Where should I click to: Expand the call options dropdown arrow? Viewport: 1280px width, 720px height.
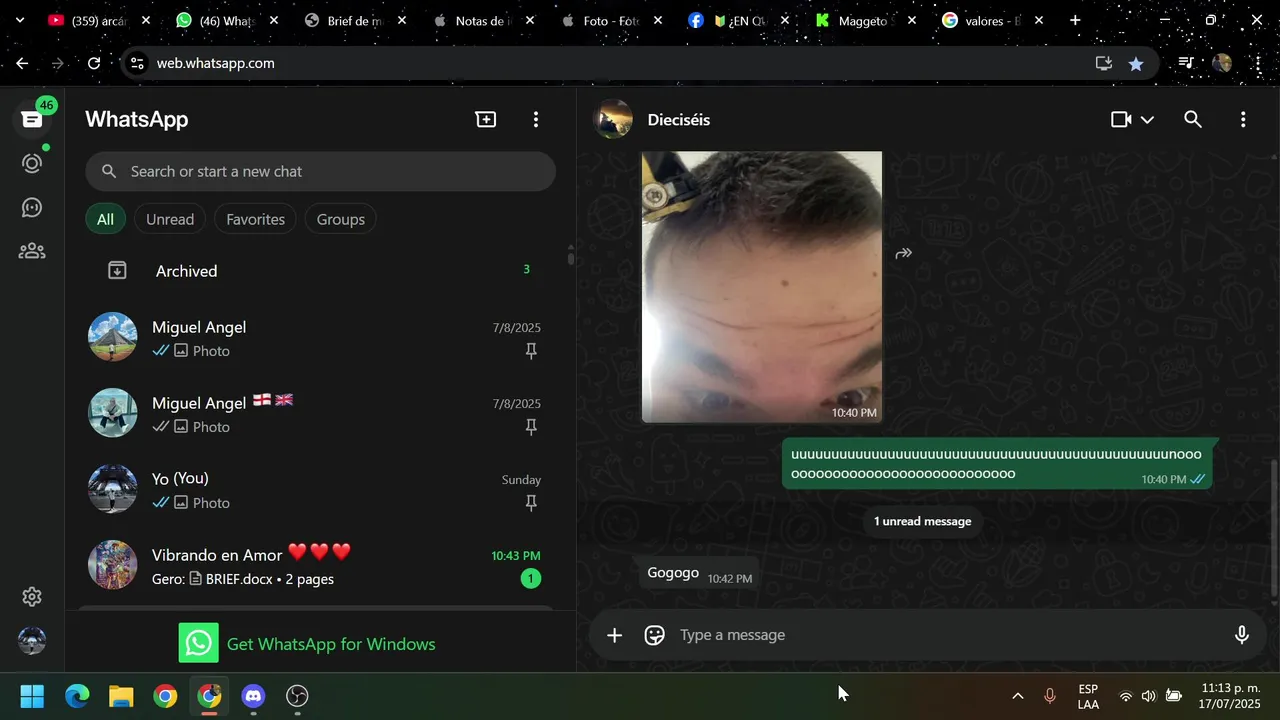(1147, 119)
